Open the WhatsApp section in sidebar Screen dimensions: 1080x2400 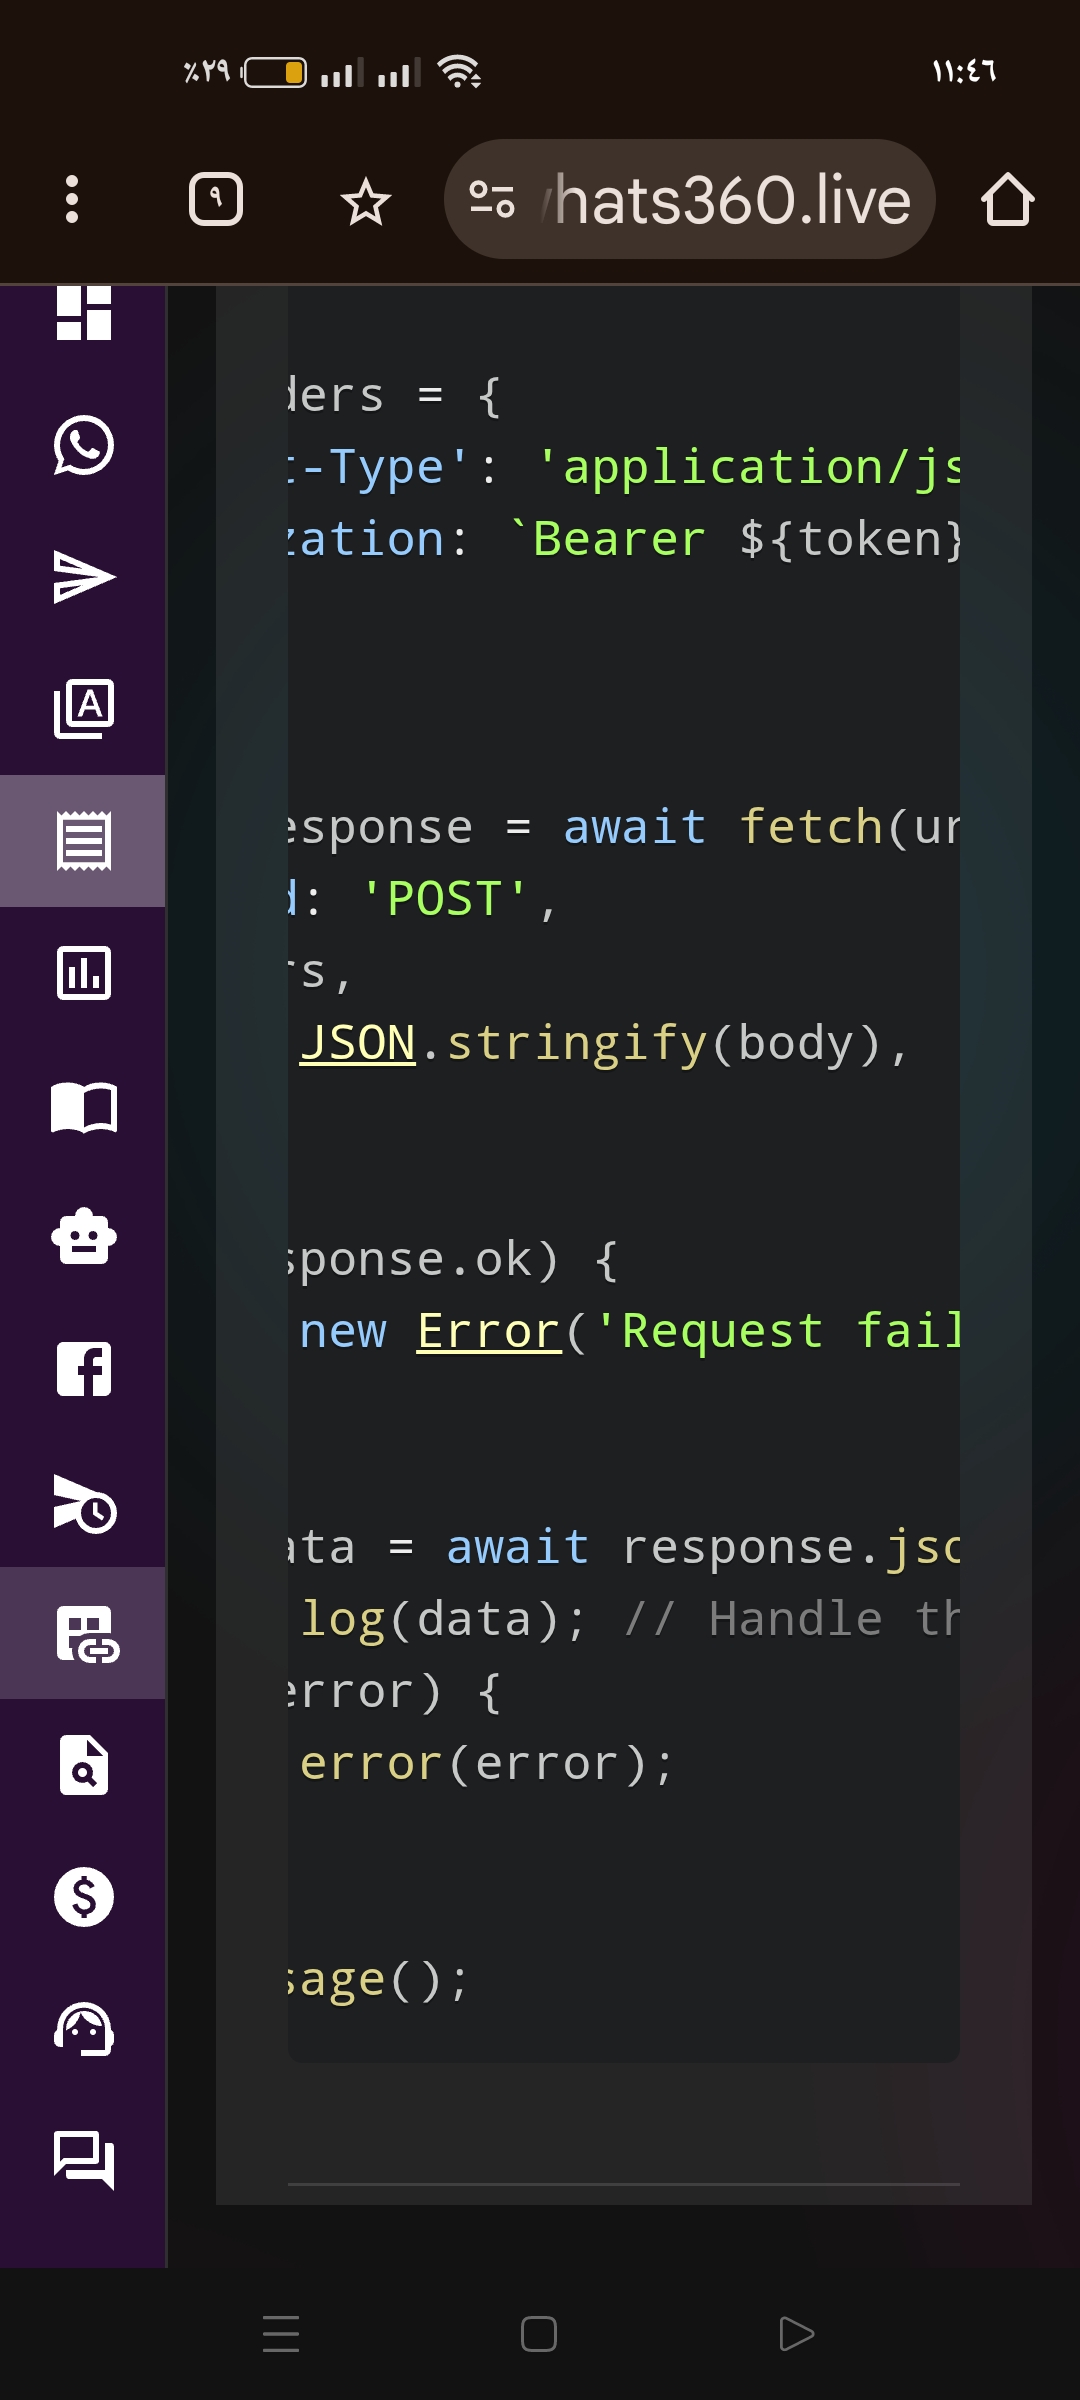click(x=84, y=445)
